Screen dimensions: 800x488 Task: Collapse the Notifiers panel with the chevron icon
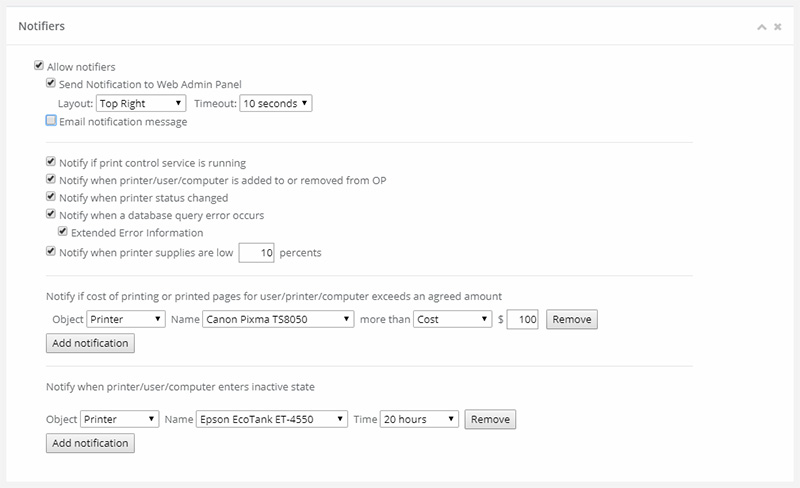click(x=762, y=27)
